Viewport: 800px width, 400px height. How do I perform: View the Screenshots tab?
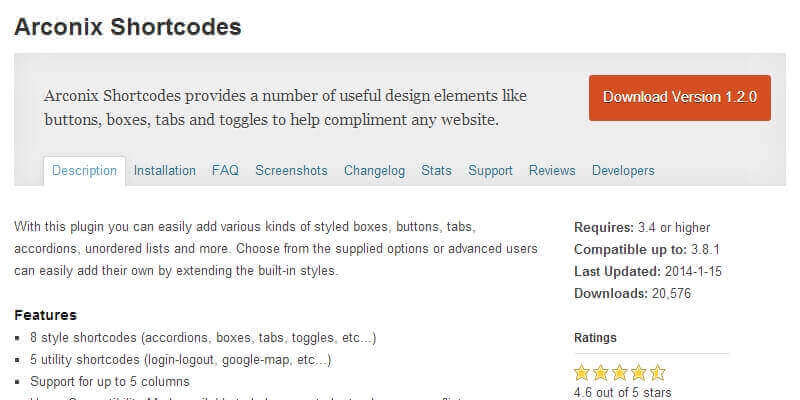[291, 171]
